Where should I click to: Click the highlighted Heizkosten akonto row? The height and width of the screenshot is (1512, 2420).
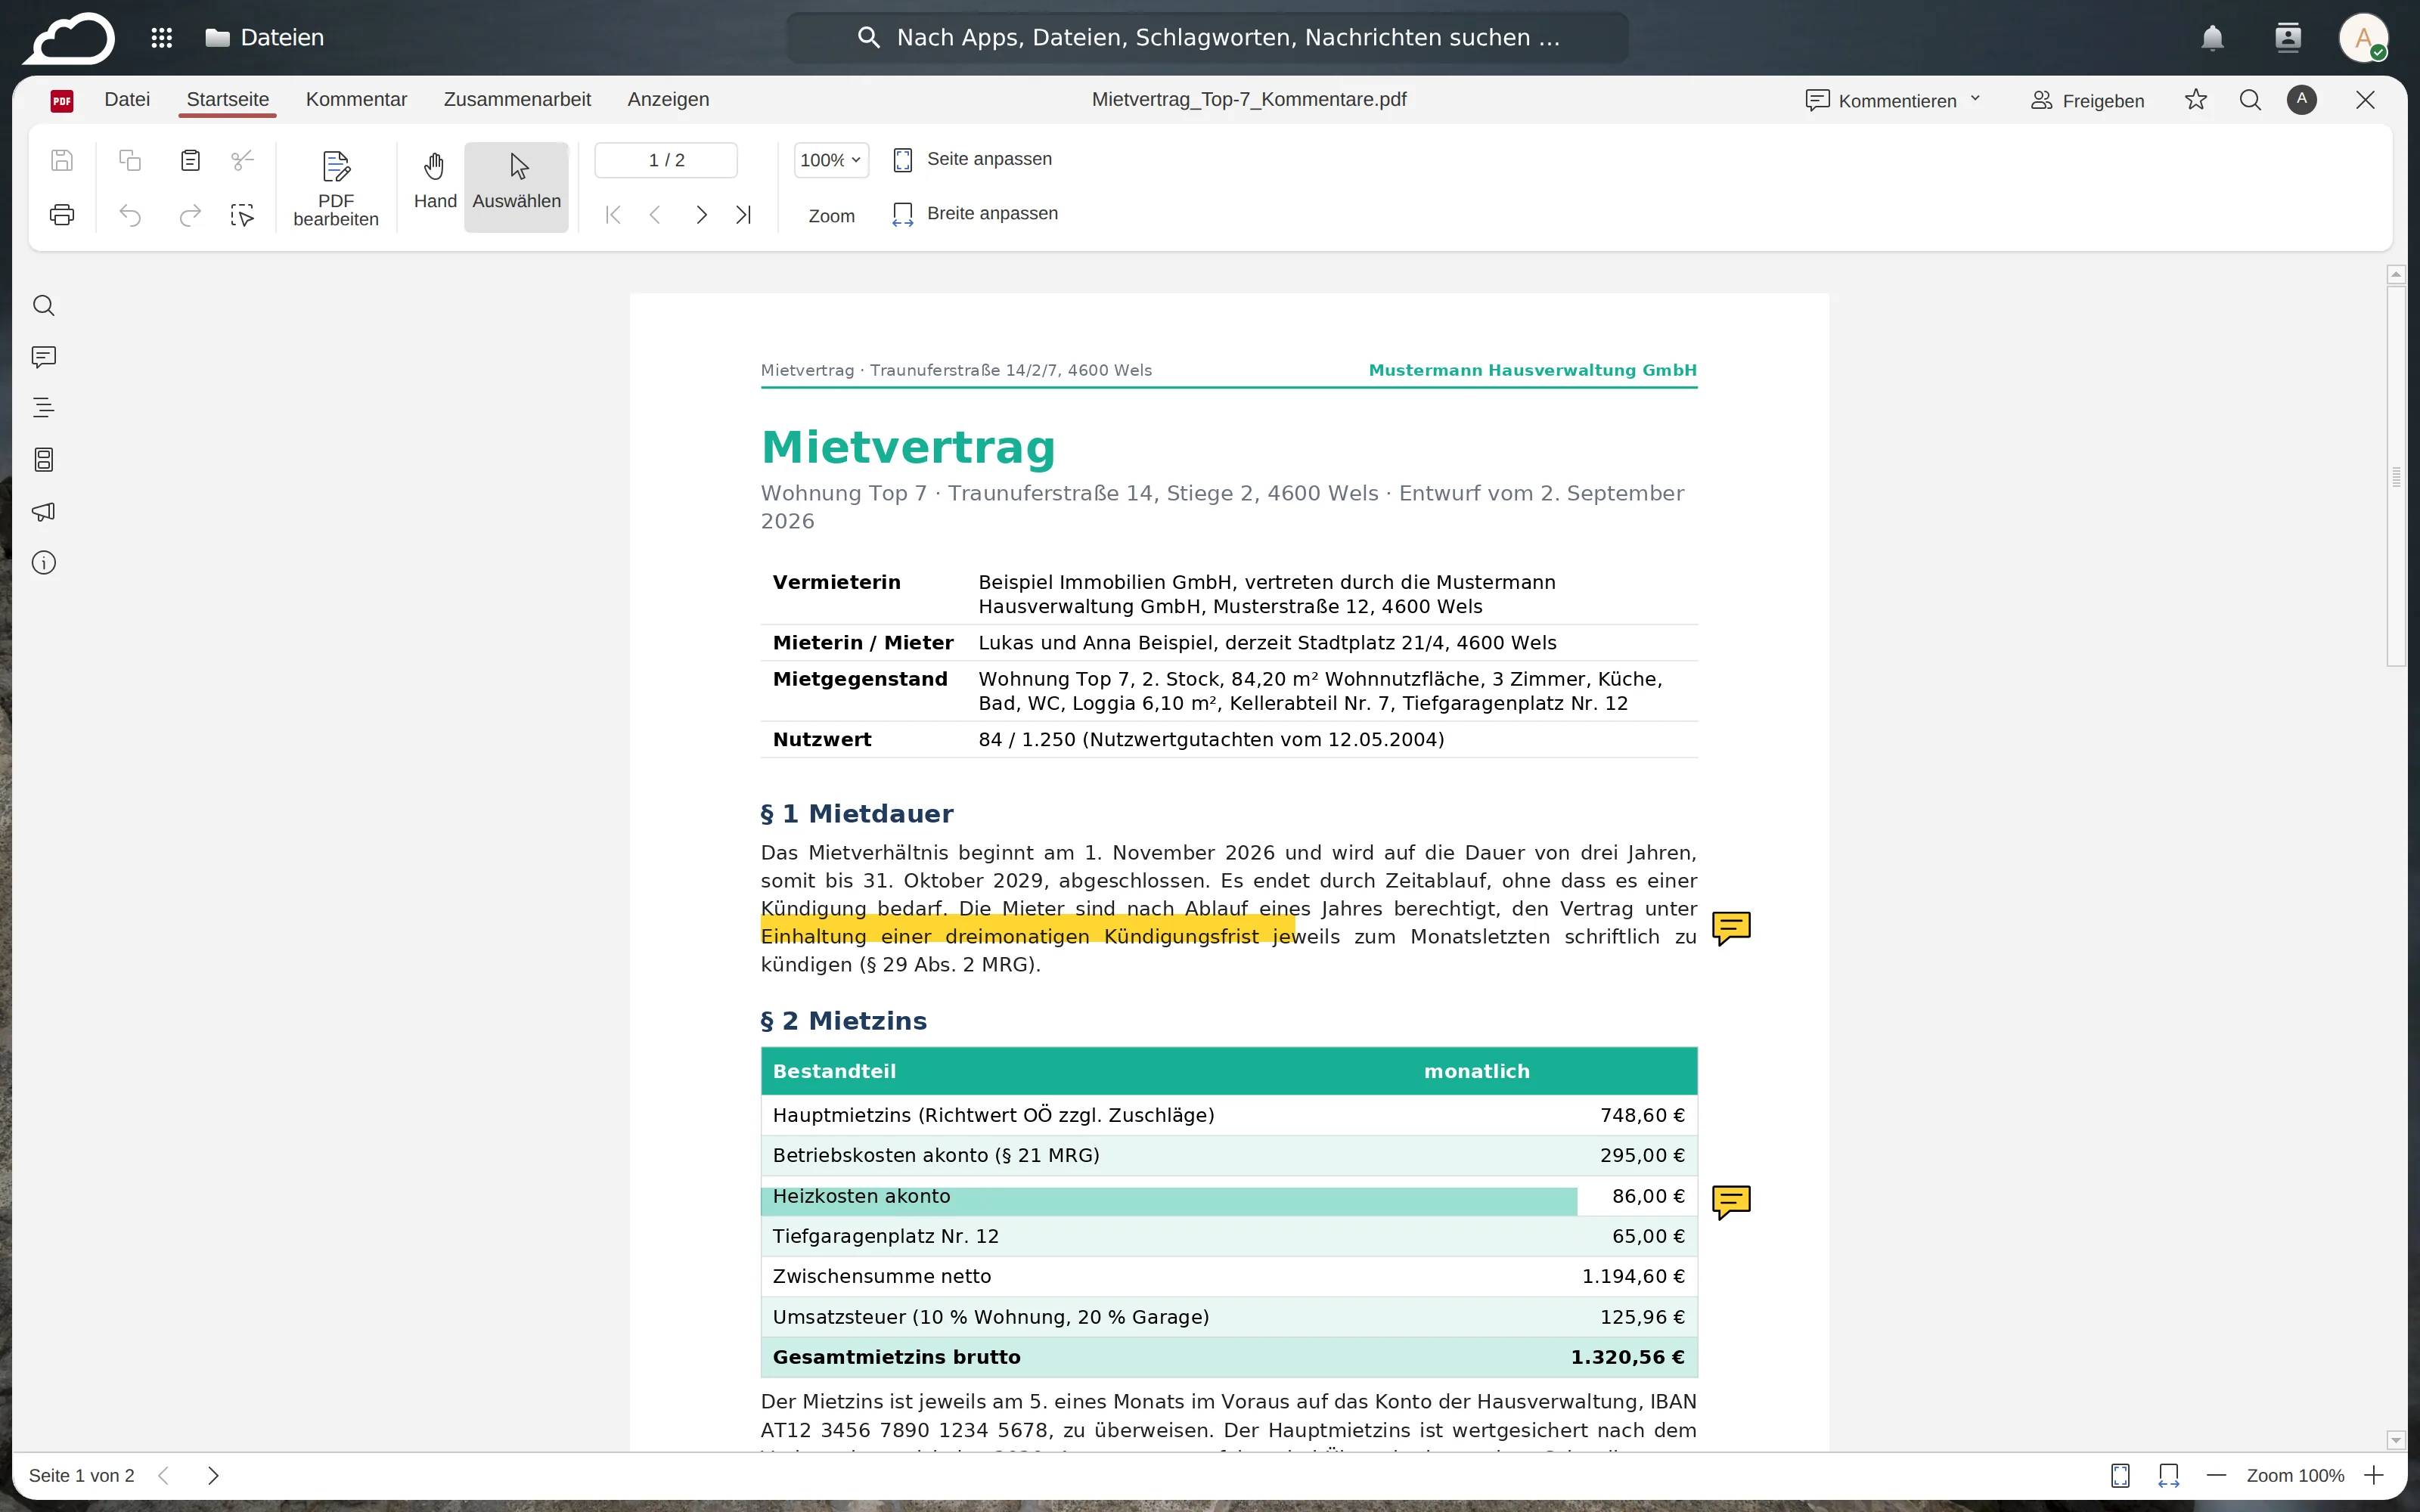1168,1201
